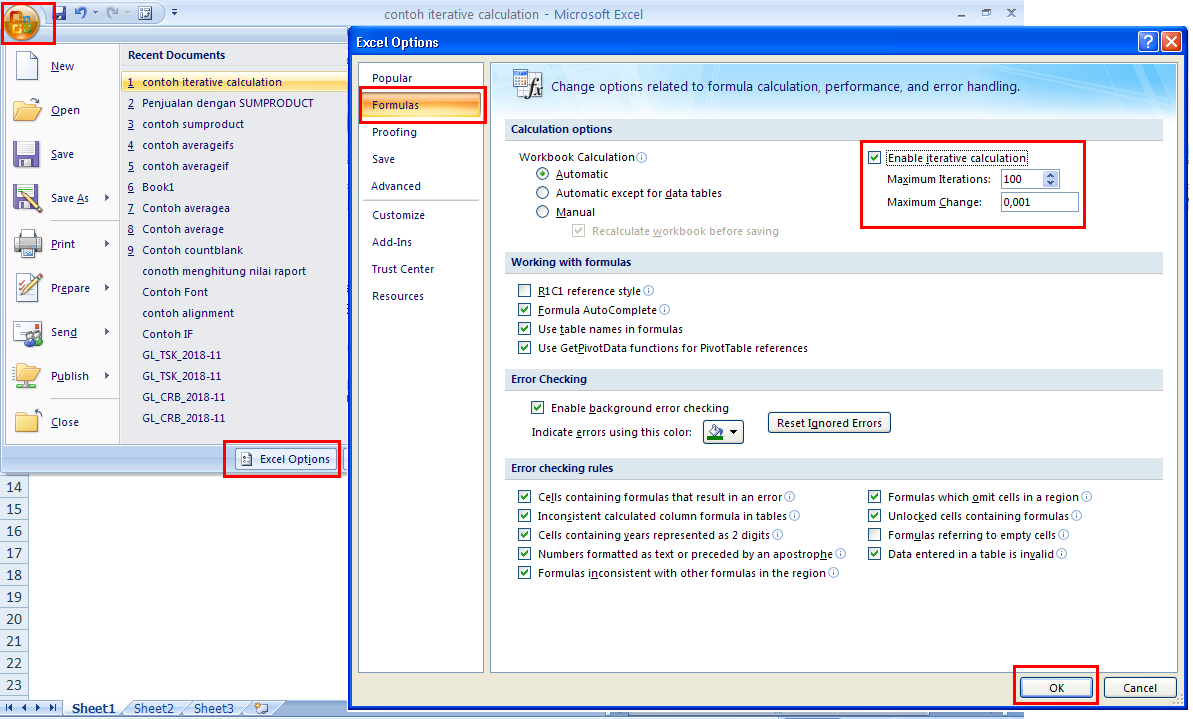Click the Maximum Iterations input field
Viewport: 1193px width, 719px height.
[1022, 180]
